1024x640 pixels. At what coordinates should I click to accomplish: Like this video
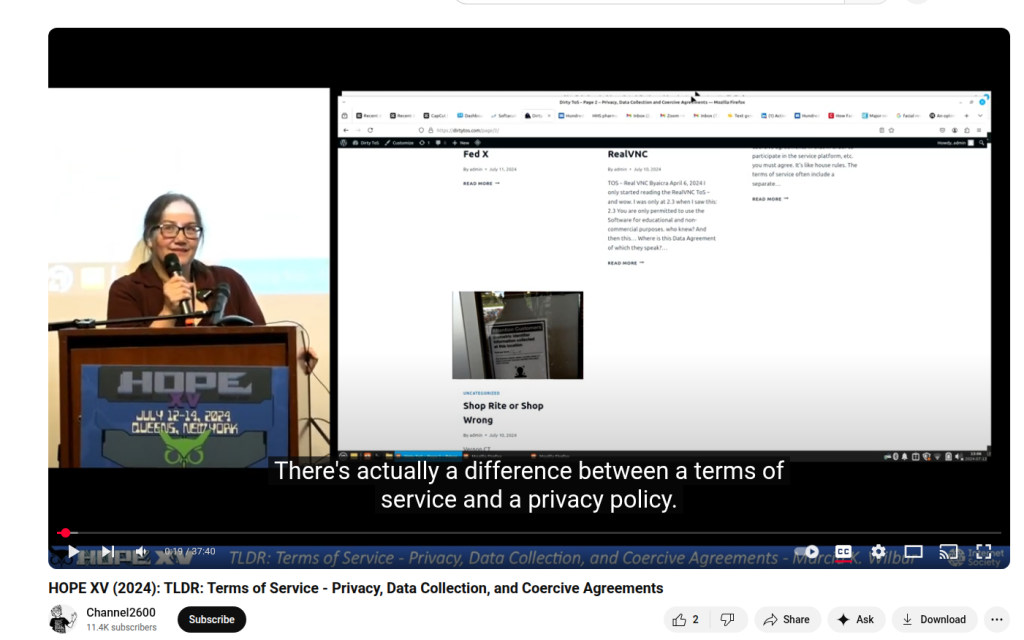[686, 620]
